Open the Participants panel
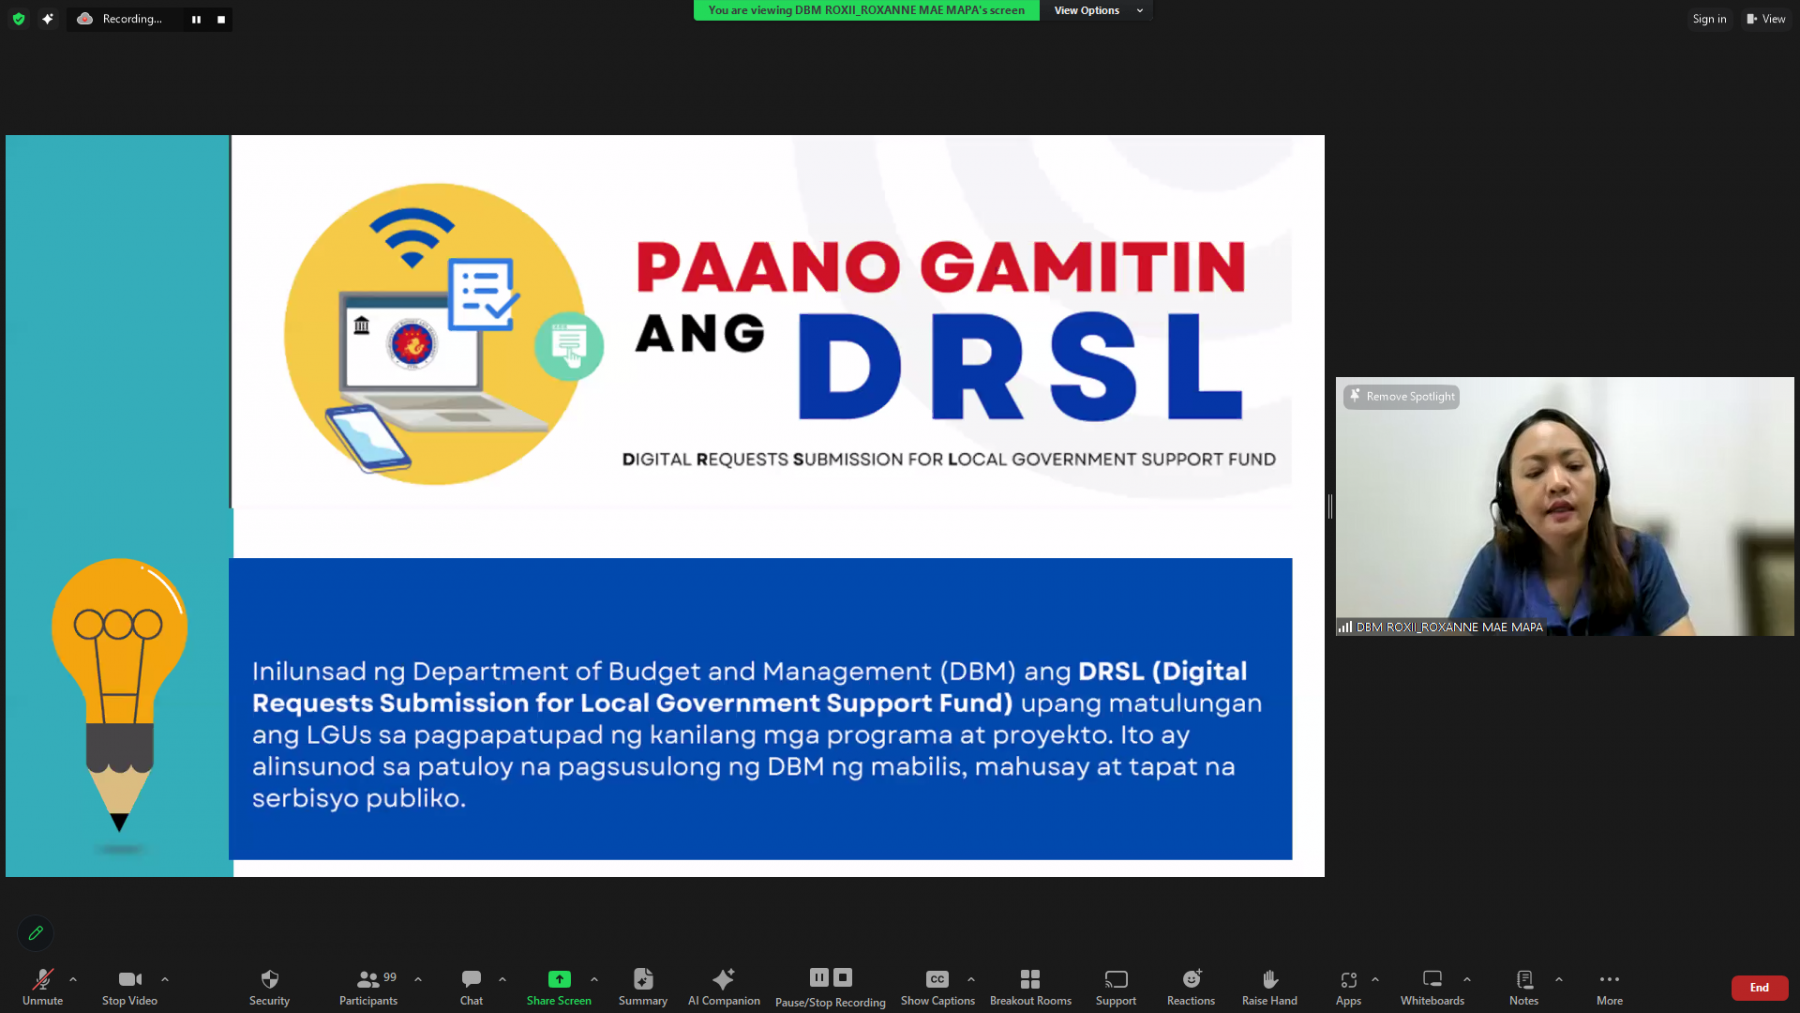 (x=368, y=986)
